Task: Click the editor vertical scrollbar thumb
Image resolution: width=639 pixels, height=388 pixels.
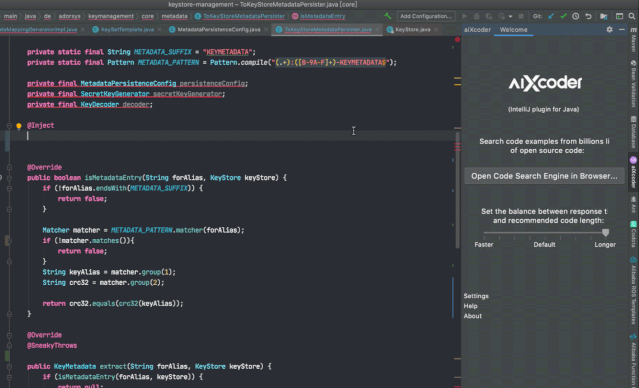Action: [x=457, y=190]
